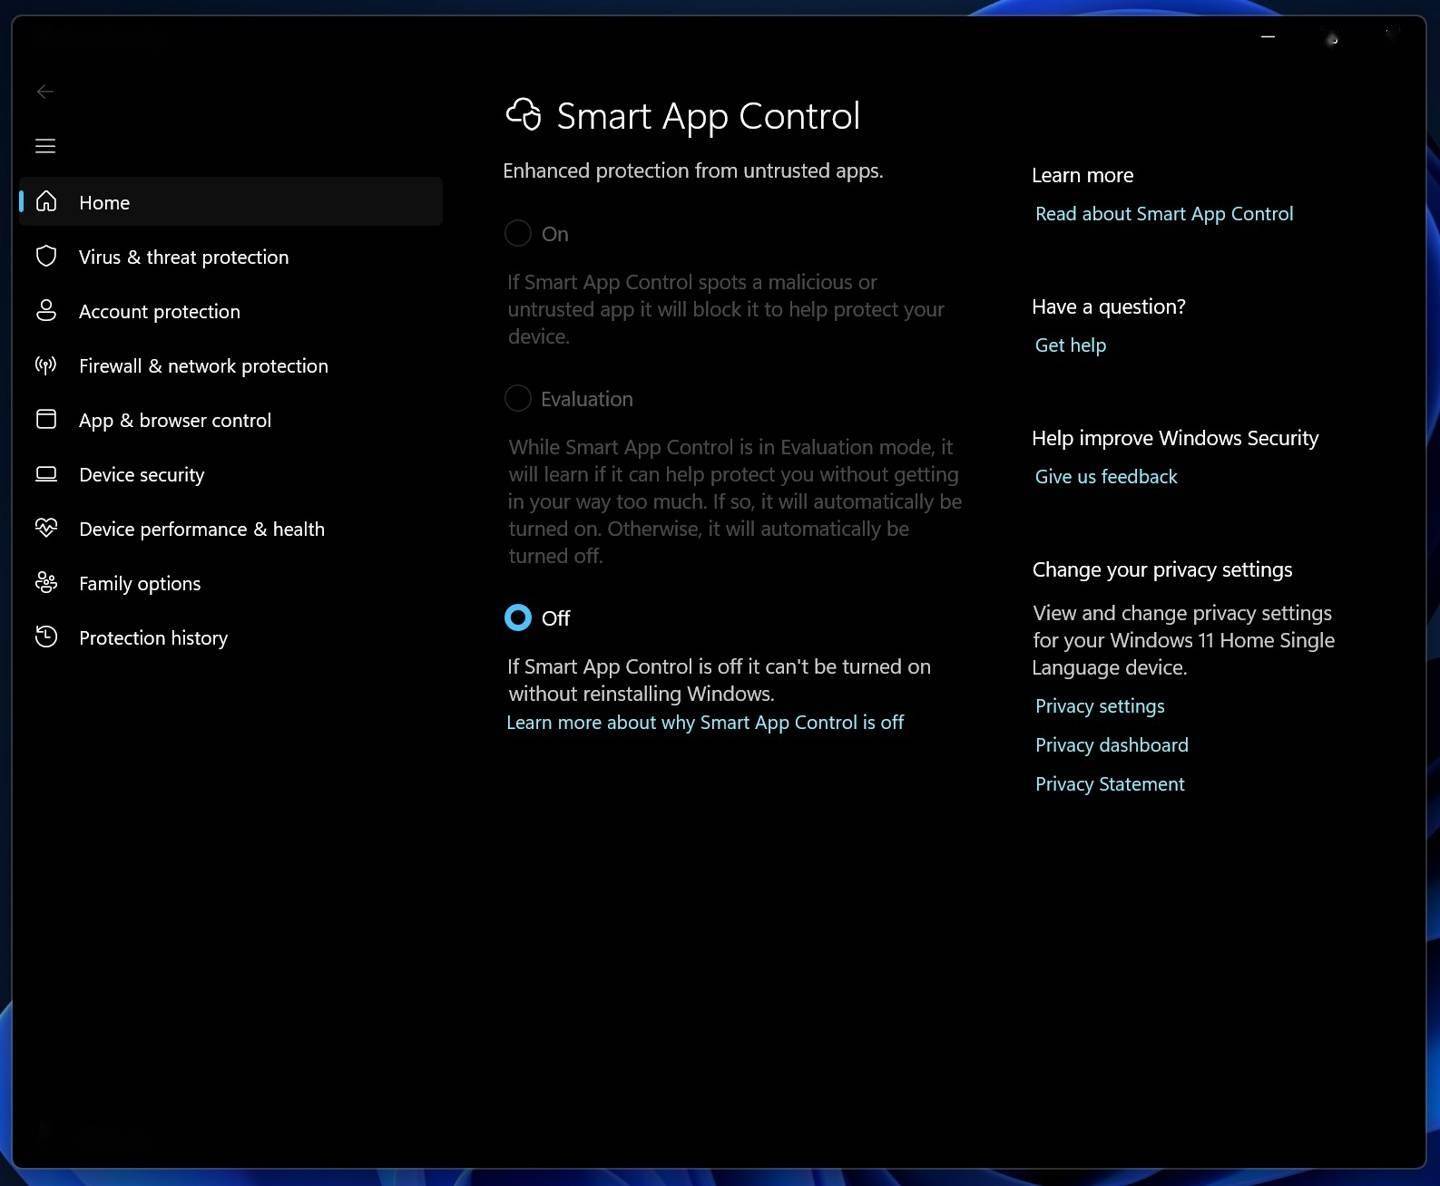Select the On radio button

coord(518,234)
